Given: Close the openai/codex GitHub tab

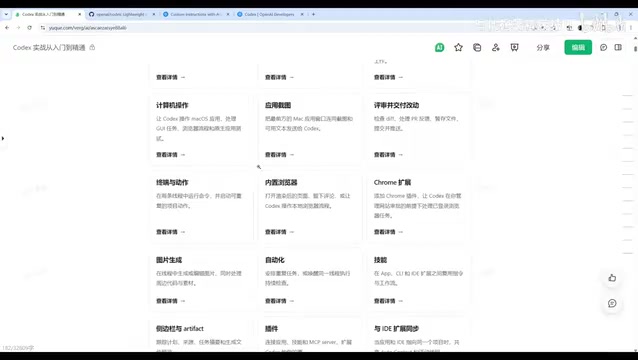Looking at the screenshot, I should tap(153, 14).
